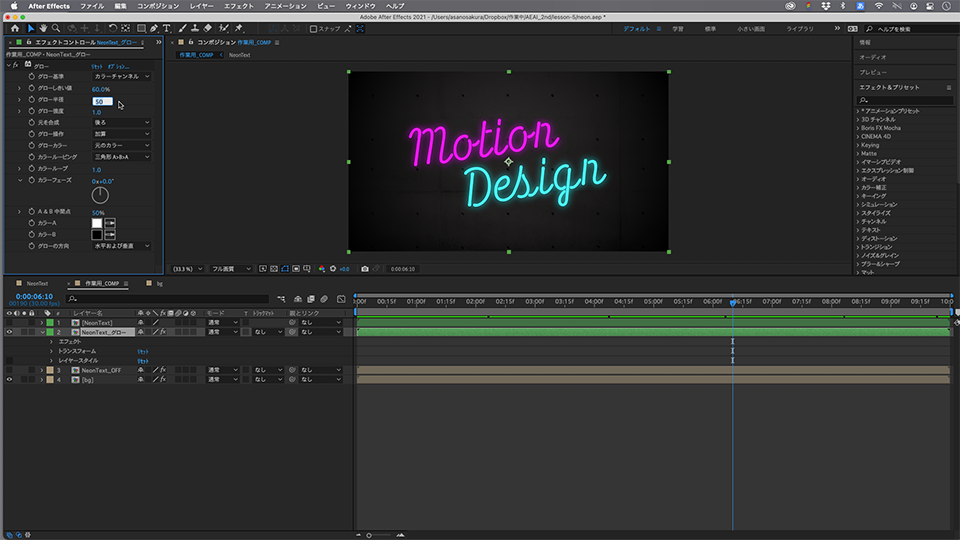Select the Zoom magnifier tool

click(x=56, y=28)
